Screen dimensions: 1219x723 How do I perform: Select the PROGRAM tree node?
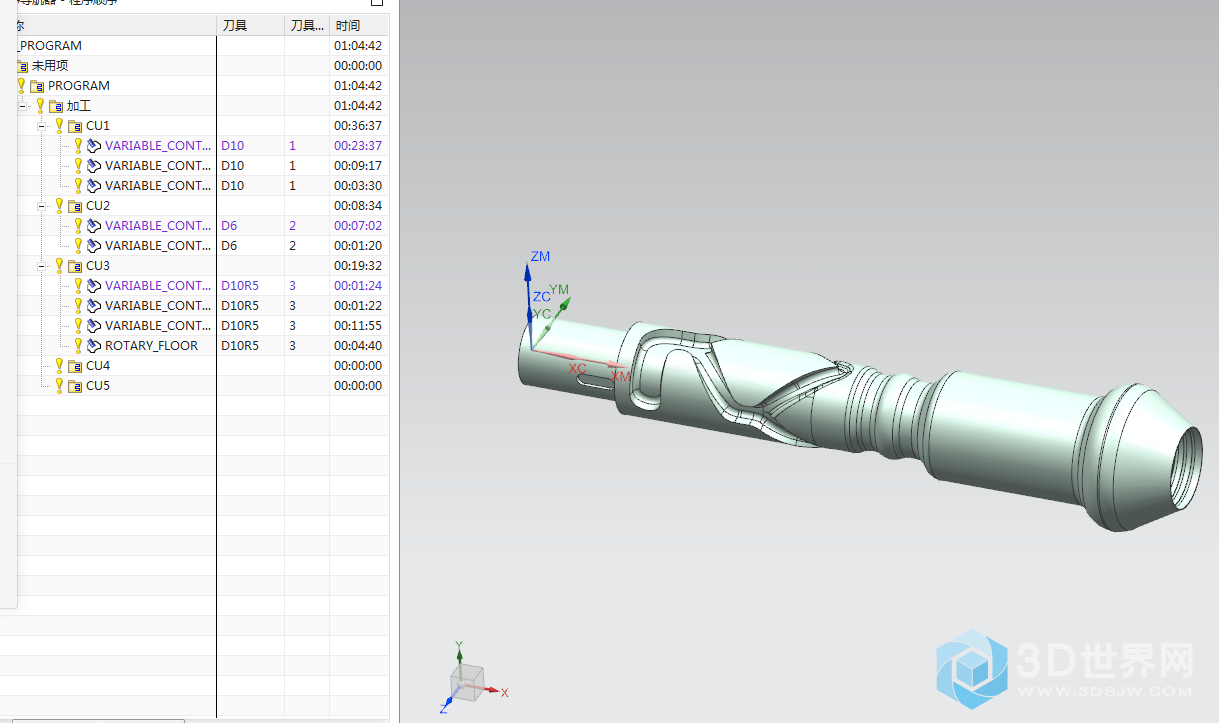click(x=79, y=86)
